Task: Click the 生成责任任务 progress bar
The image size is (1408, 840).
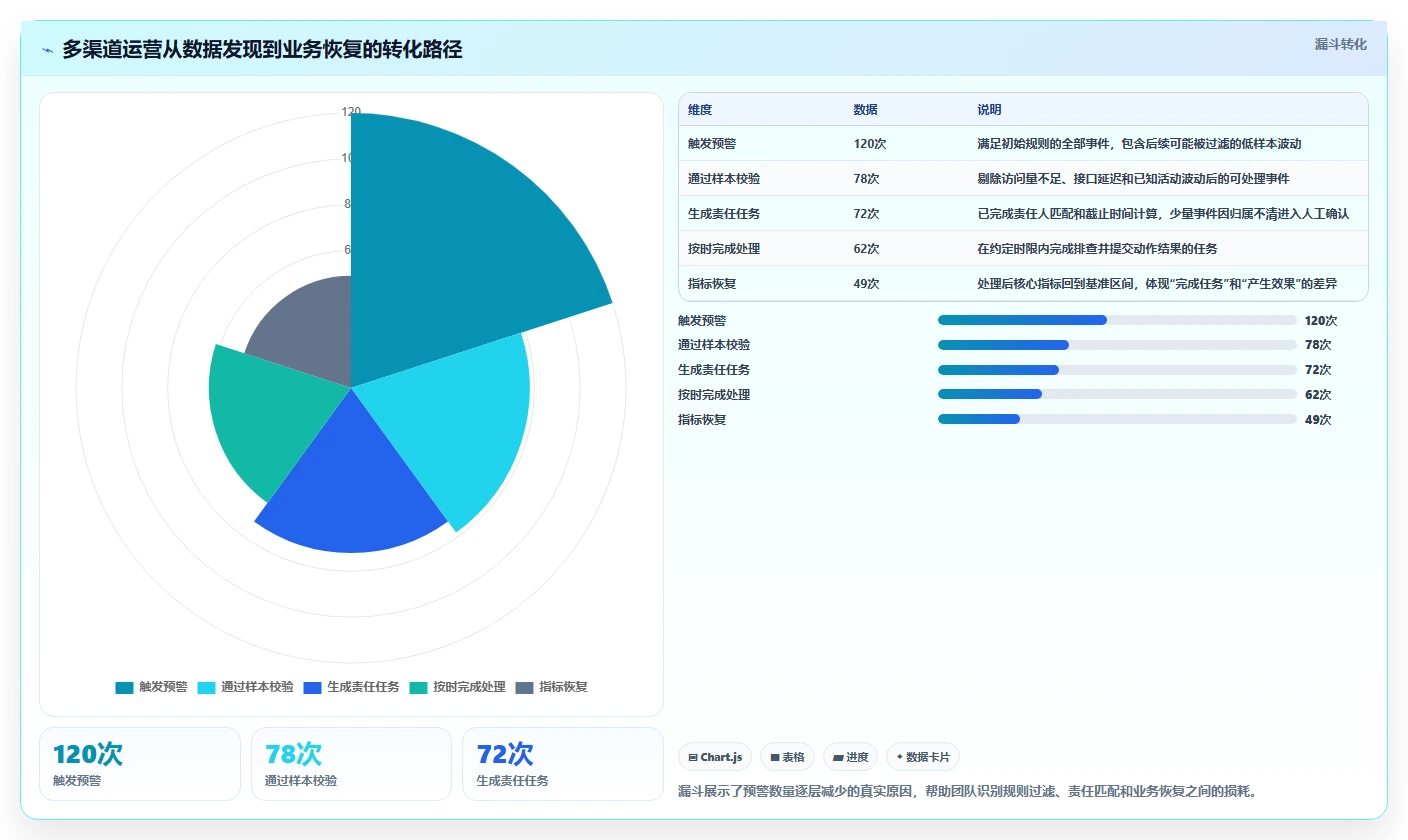Action: (x=1117, y=370)
